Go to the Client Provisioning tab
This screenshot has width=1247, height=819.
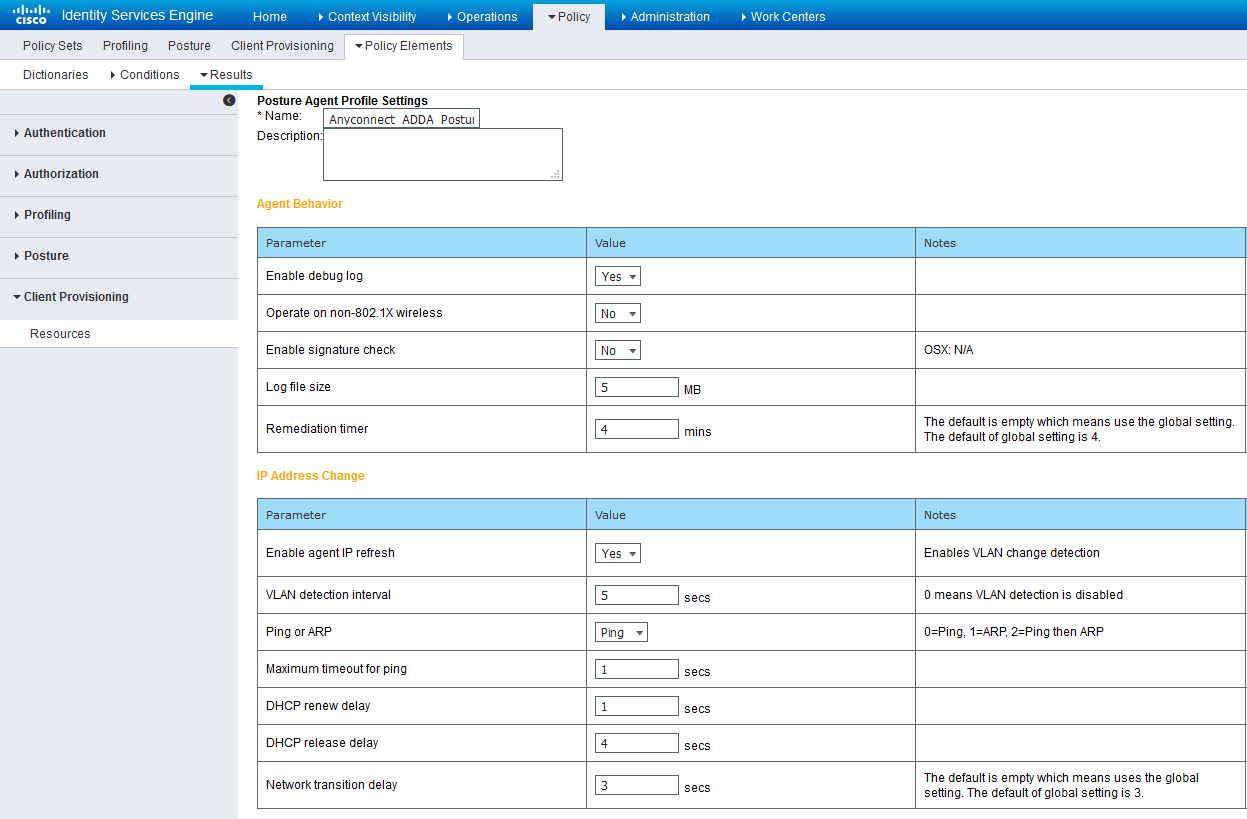click(x=282, y=46)
